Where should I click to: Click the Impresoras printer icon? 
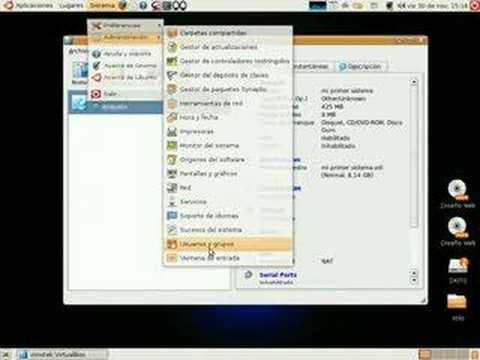(172, 131)
